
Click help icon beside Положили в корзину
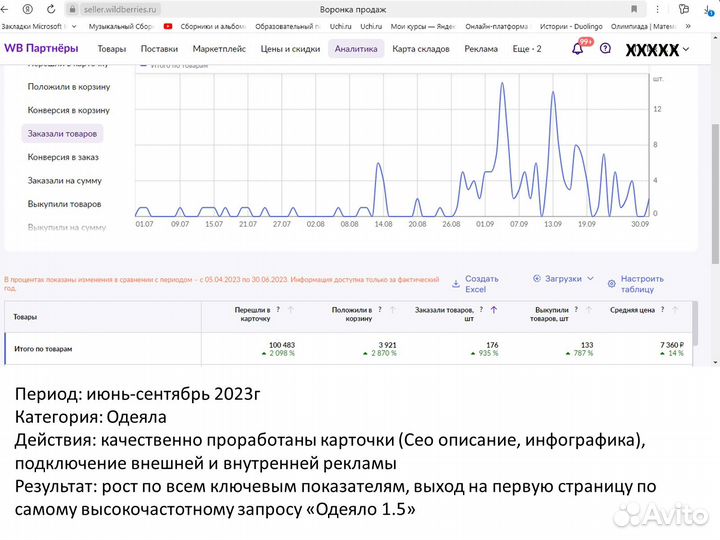[x=380, y=310]
